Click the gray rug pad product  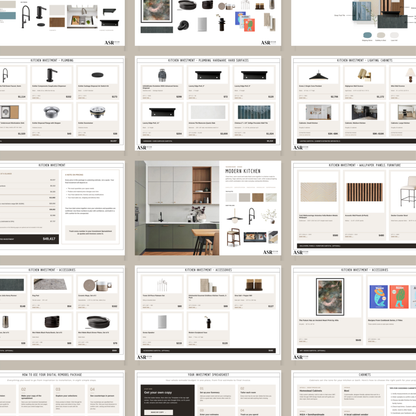[51, 284]
